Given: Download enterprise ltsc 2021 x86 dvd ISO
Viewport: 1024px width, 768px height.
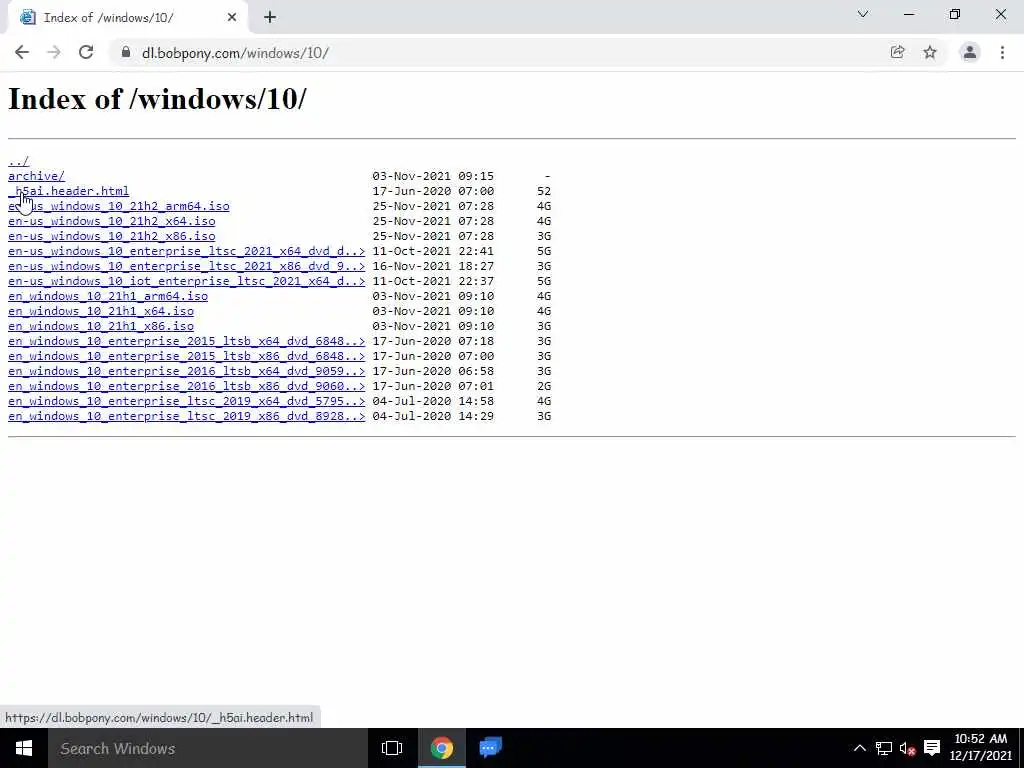Looking at the screenshot, I should 187,266.
